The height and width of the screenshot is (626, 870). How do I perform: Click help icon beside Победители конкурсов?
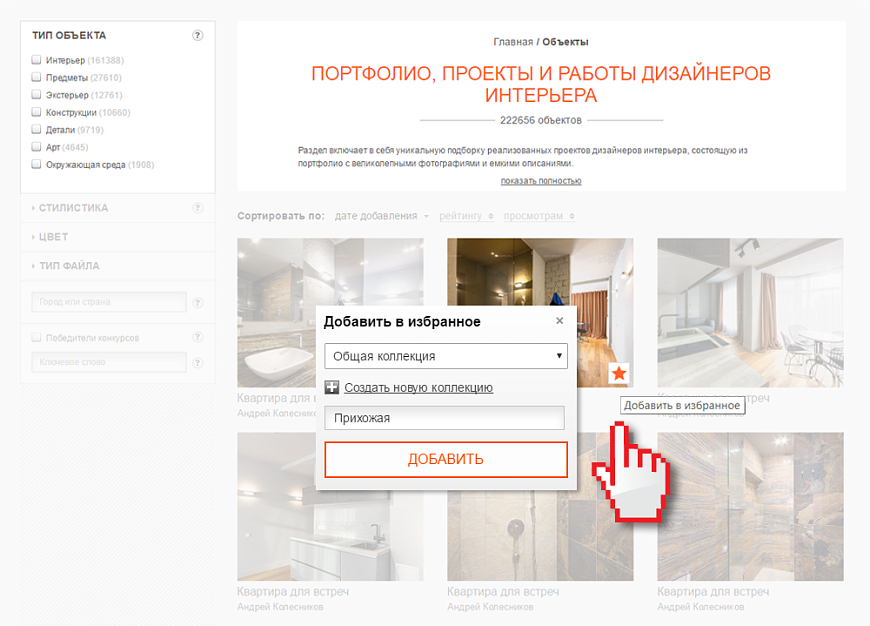coord(198,338)
